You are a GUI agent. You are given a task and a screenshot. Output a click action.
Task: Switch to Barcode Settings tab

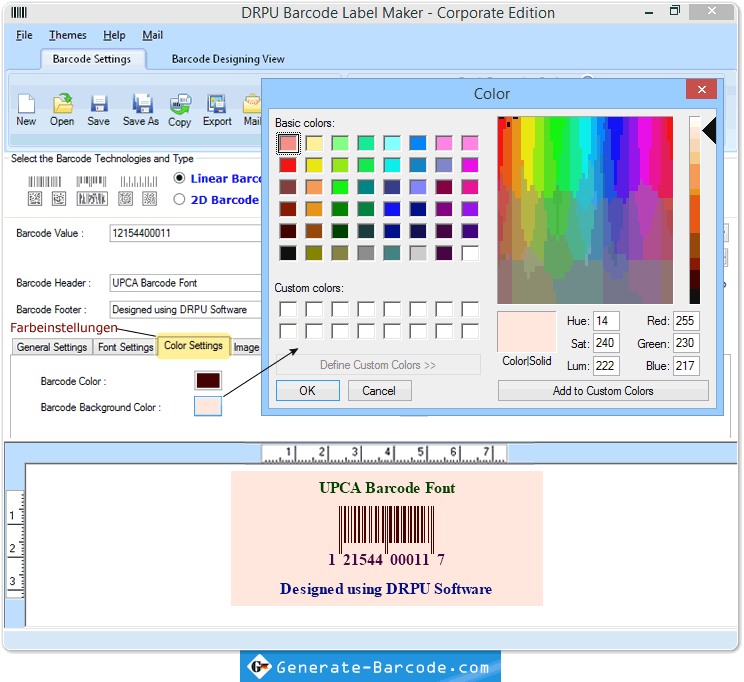(92, 59)
